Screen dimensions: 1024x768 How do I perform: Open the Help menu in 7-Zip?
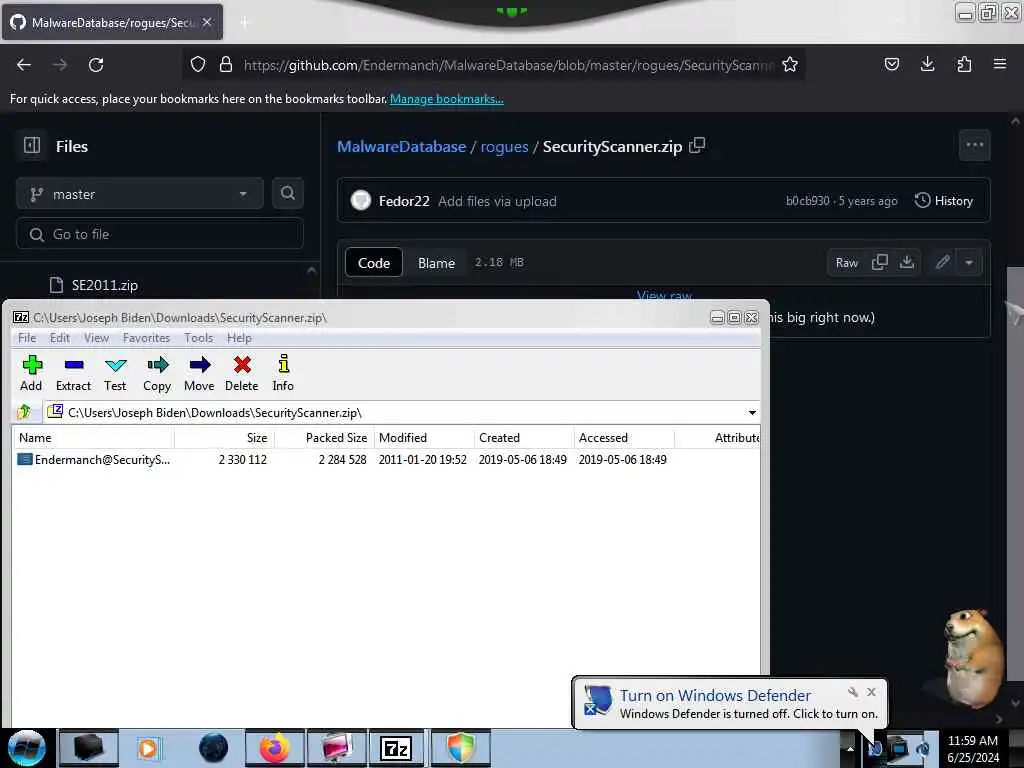pyautogui.click(x=239, y=338)
